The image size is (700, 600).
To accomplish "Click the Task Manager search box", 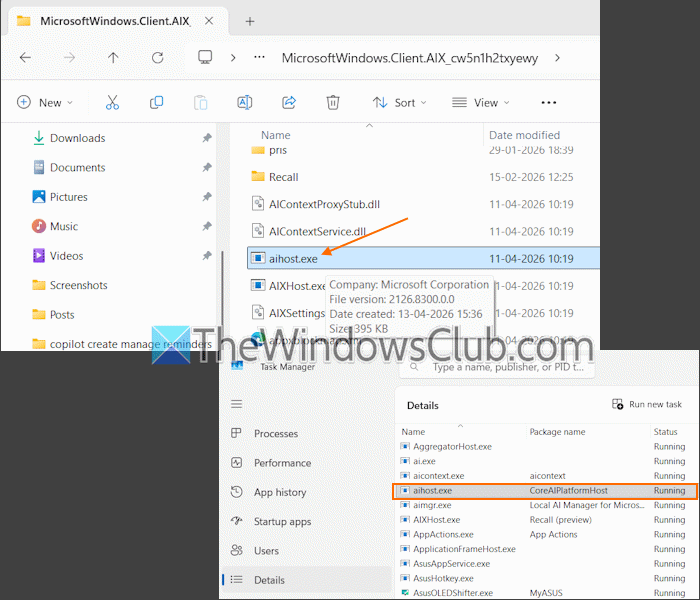I will click(497, 367).
